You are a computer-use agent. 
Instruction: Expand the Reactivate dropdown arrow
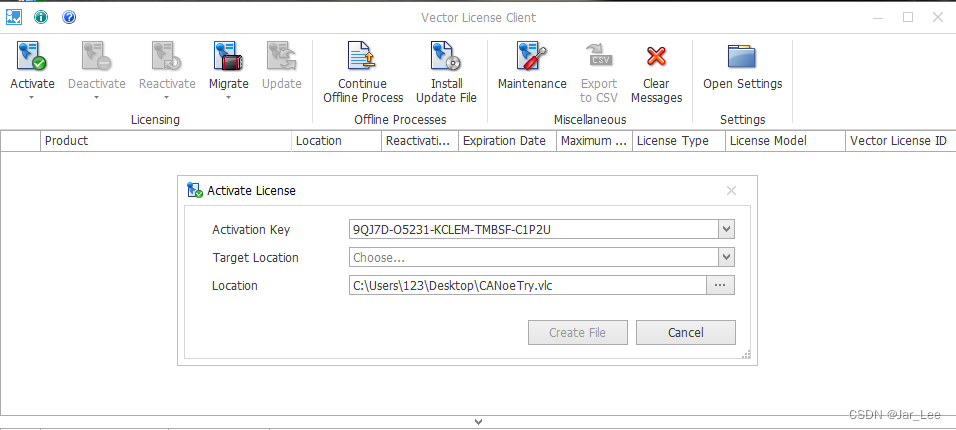166,98
